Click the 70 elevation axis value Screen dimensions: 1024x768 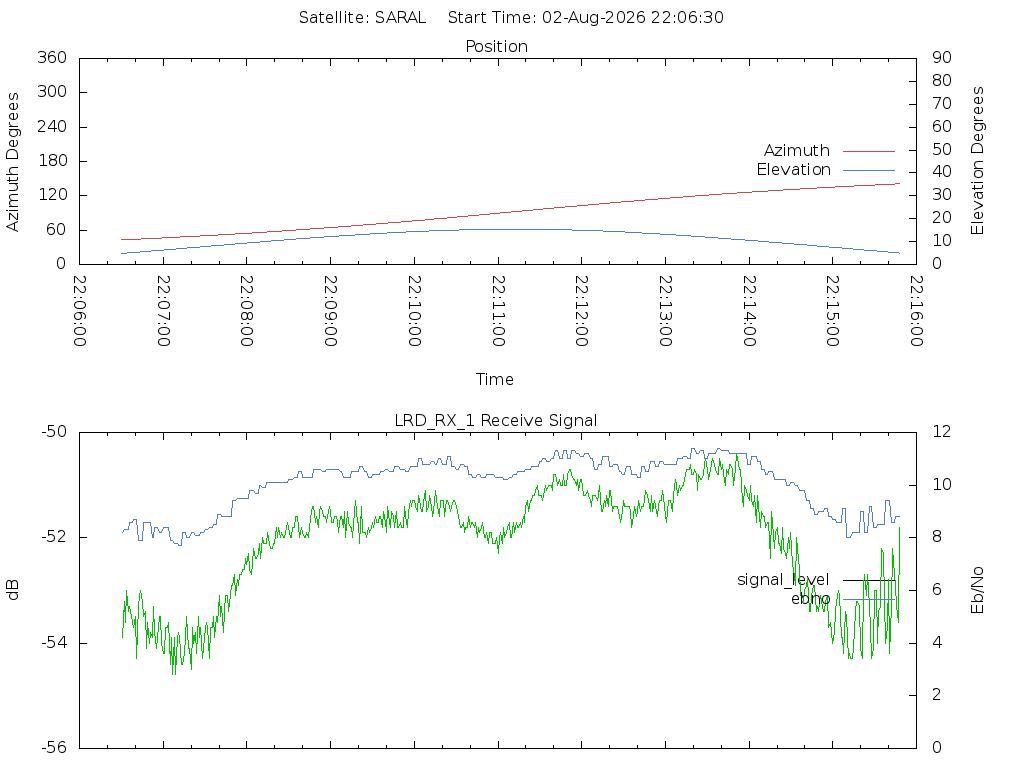(942, 103)
